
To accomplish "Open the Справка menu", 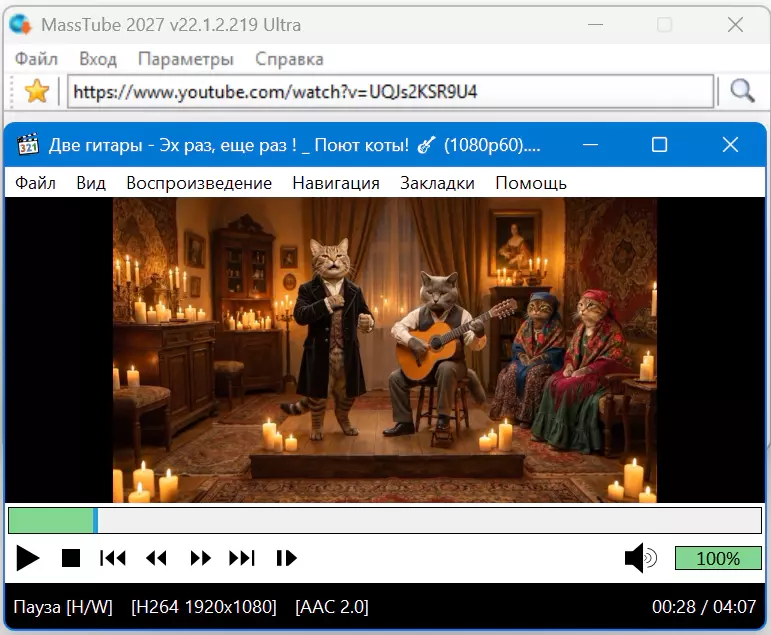I will click(289, 59).
